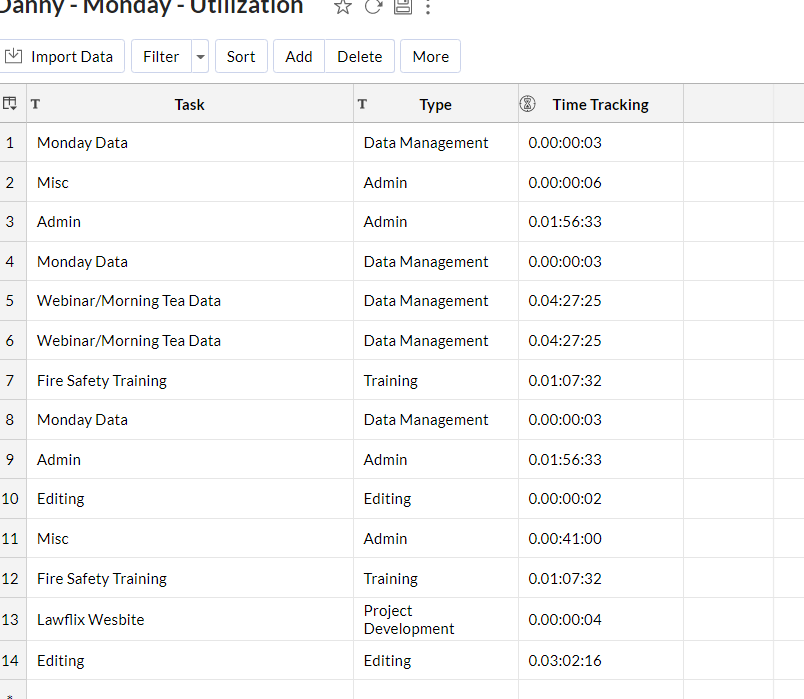The image size is (804, 699).
Task: Click the Editing type cell in row 14
Action: pos(436,661)
